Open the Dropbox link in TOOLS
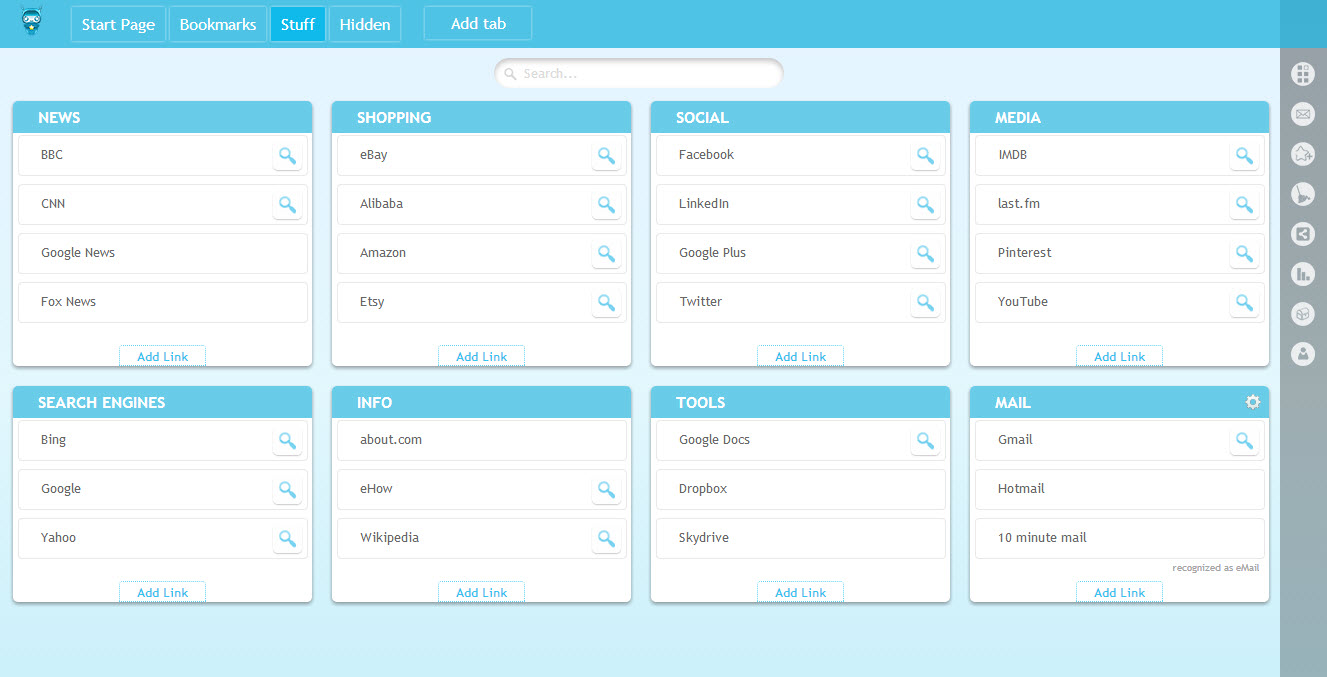1327x677 pixels. (x=703, y=489)
